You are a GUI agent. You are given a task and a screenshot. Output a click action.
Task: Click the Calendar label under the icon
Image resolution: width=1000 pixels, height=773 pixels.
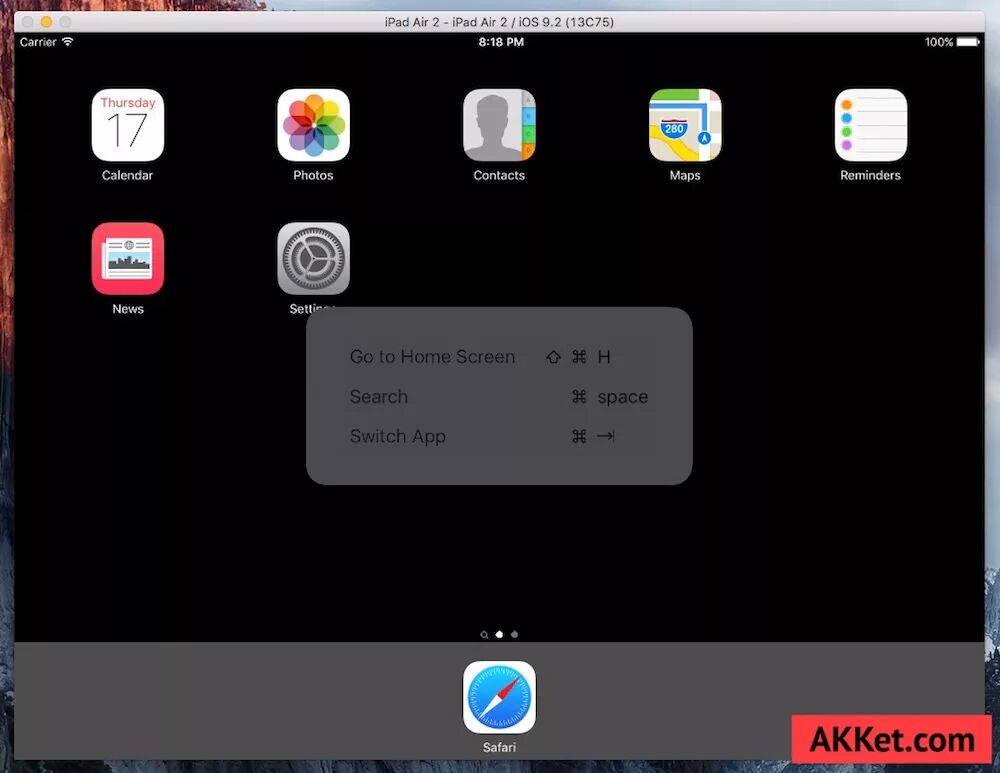pyautogui.click(x=128, y=175)
